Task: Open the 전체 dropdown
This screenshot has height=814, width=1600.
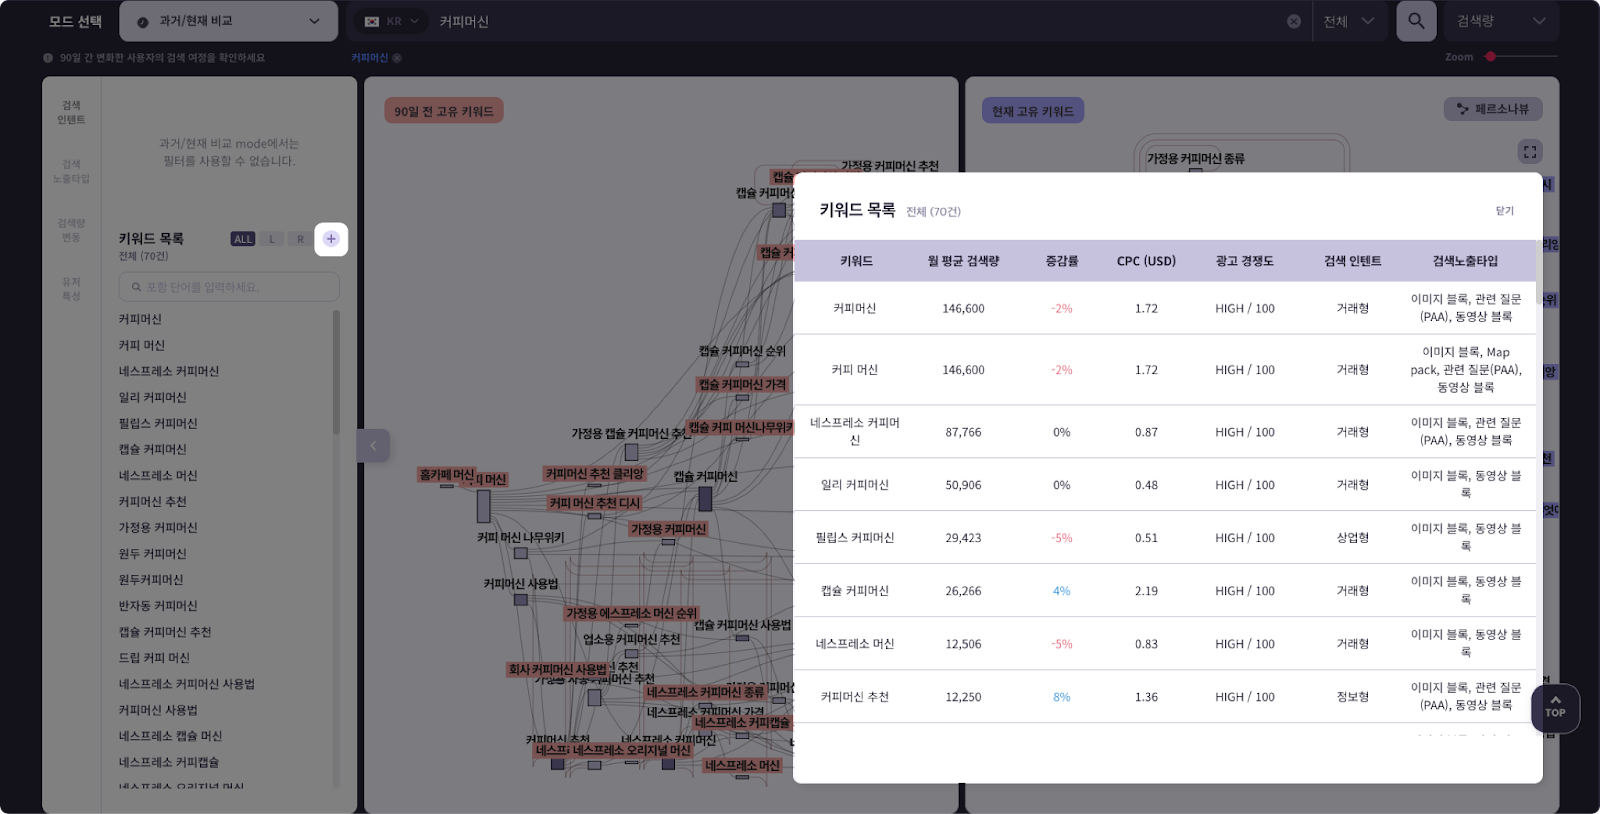Action: (1349, 21)
